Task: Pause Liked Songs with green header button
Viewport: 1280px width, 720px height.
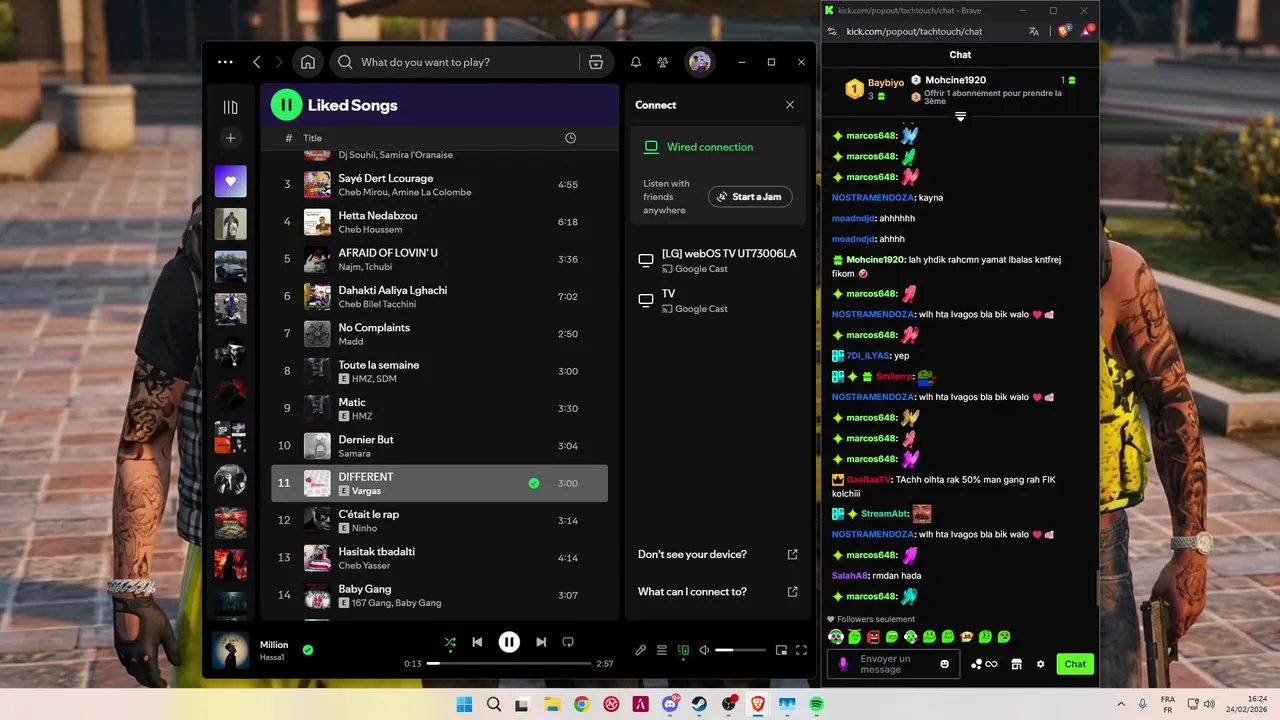Action: (x=286, y=104)
